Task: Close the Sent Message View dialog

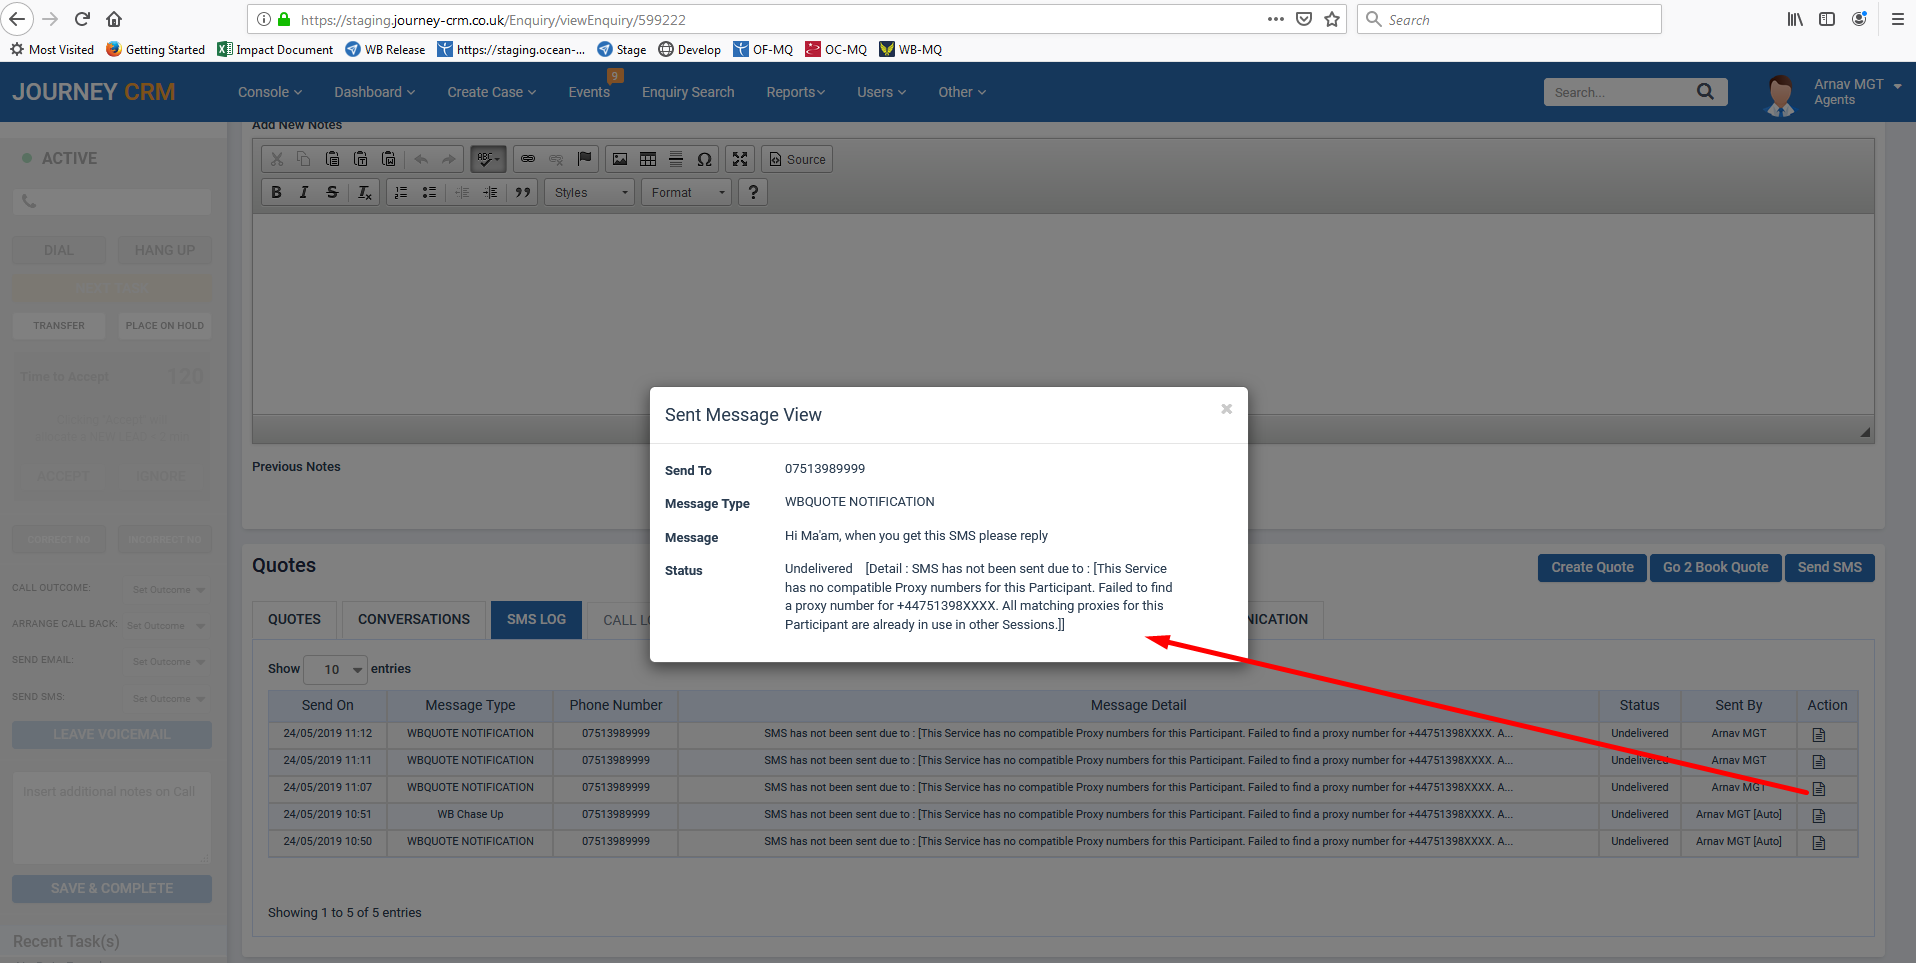Action: [1226, 409]
